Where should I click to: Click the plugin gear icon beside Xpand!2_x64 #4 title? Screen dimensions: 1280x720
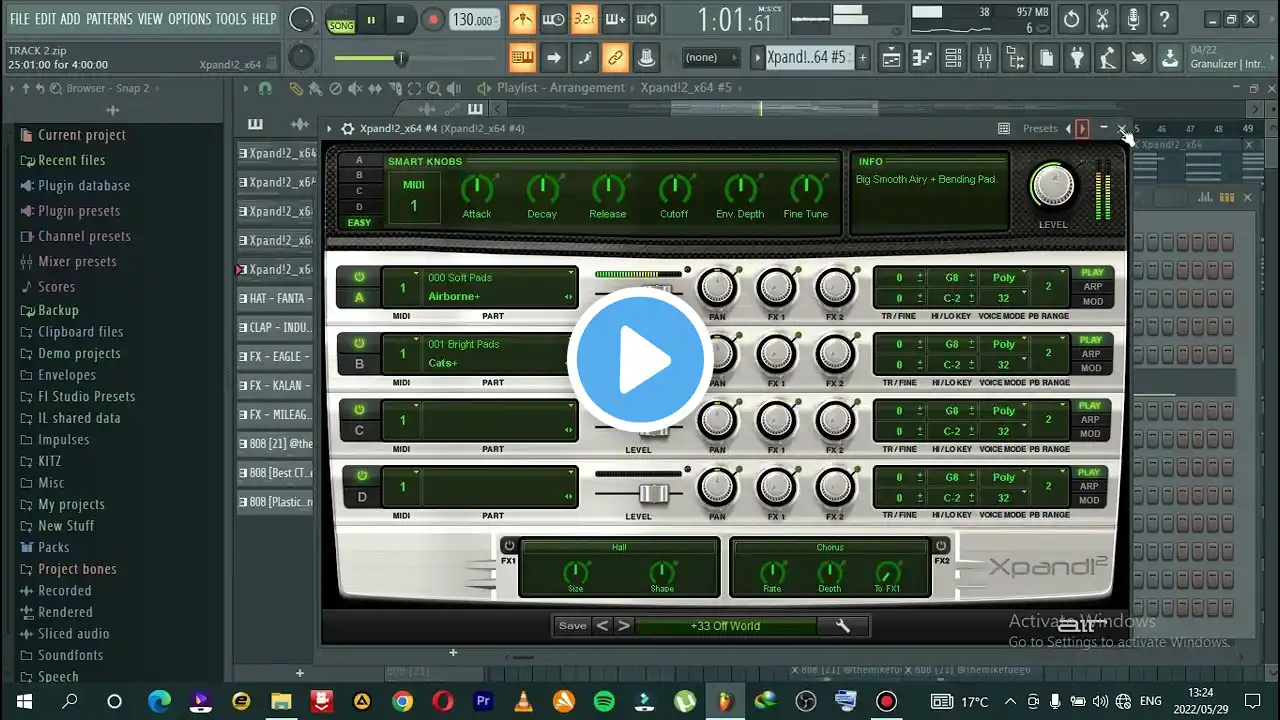[347, 129]
